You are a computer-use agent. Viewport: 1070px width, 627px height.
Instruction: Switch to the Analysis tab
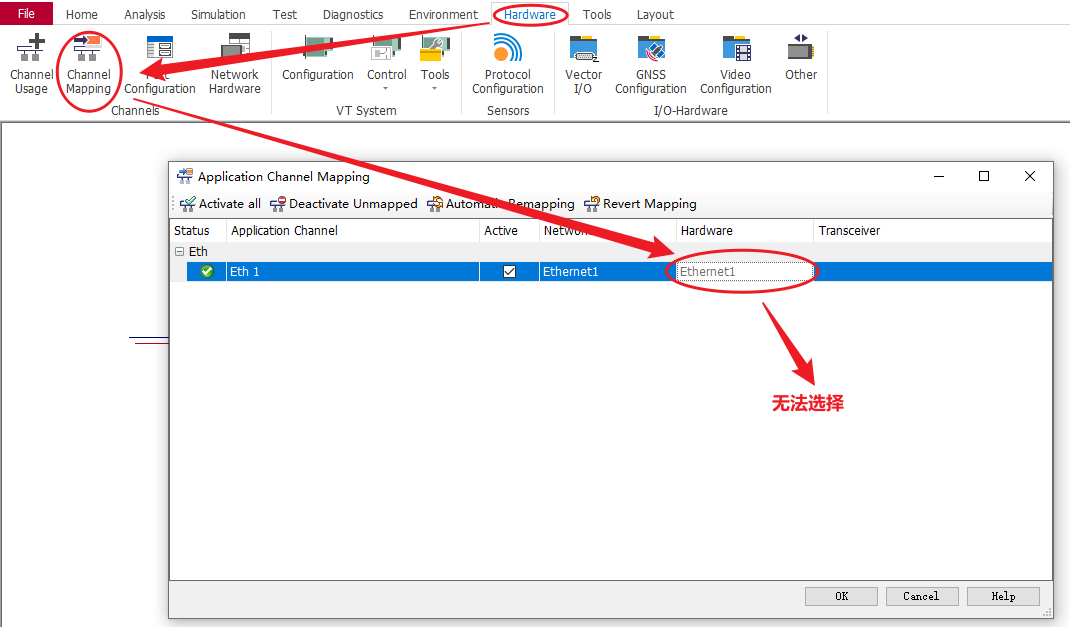(x=145, y=14)
